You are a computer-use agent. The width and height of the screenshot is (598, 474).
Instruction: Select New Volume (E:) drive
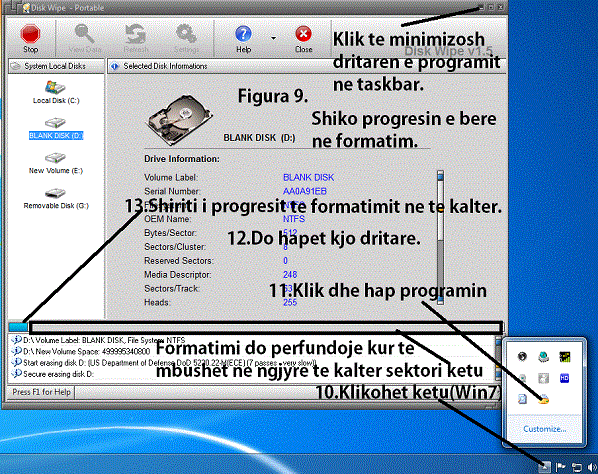tap(56, 164)
